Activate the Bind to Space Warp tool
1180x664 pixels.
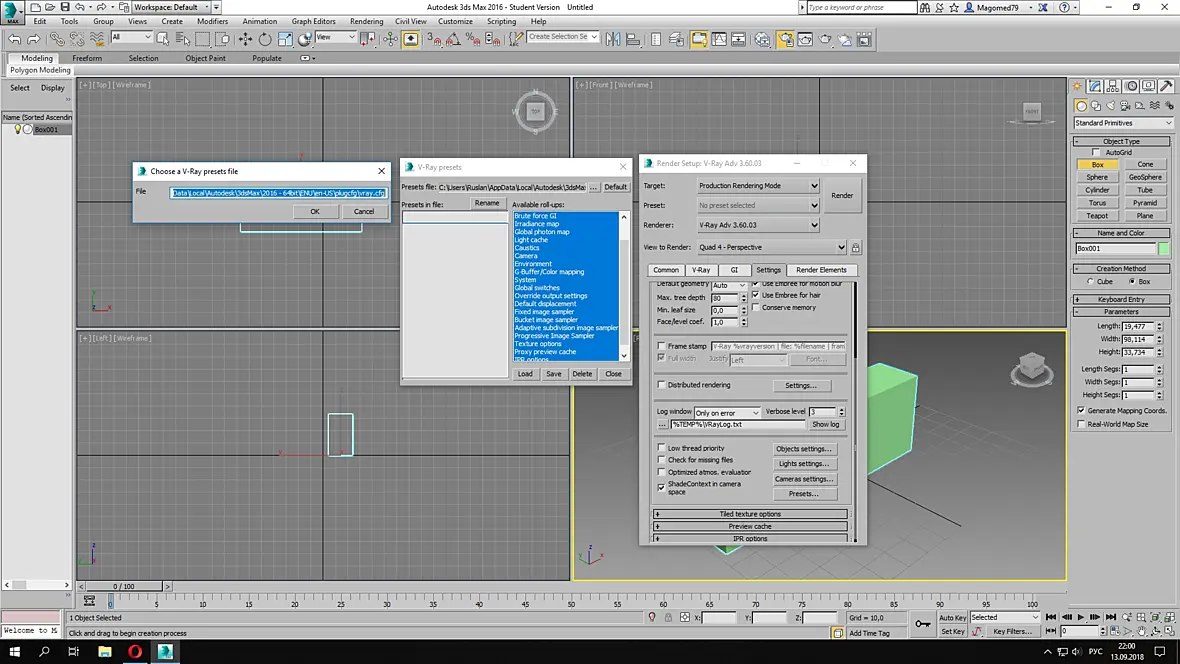(x=97, y=39)
